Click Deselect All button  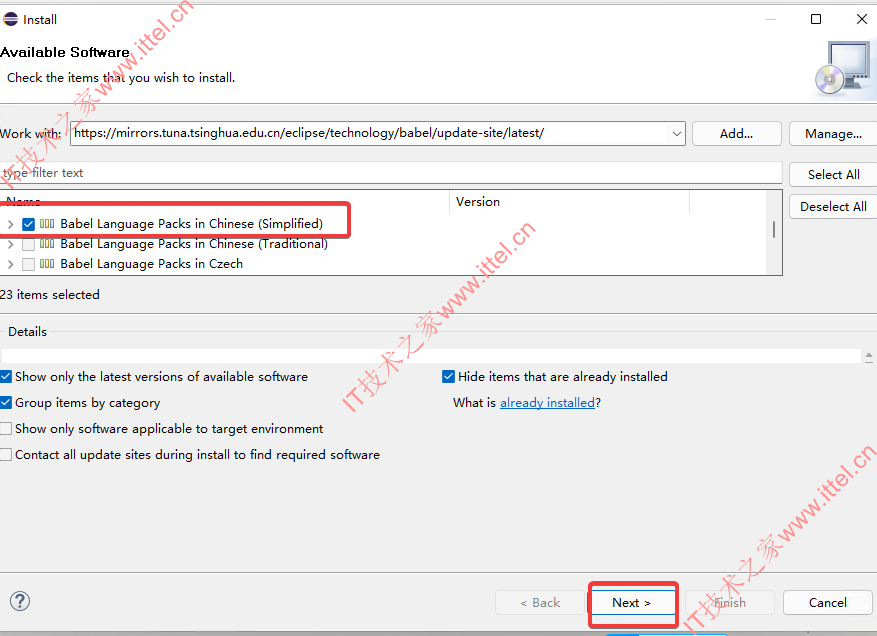pyautogui.click(x=833, y=206)
